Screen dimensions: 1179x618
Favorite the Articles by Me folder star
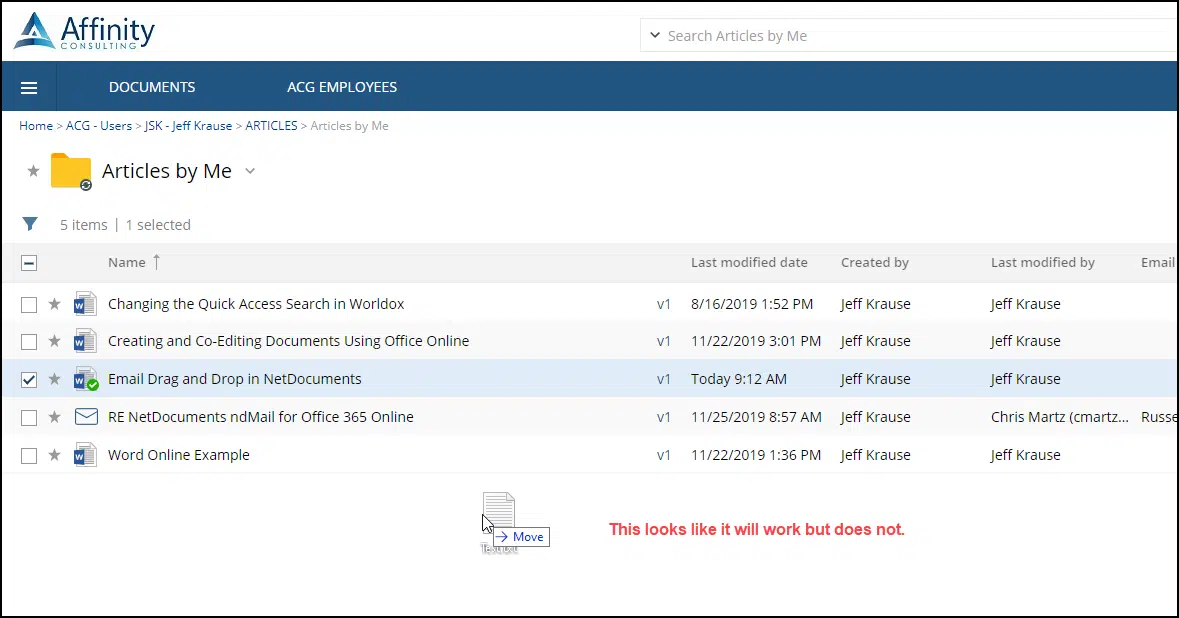point(33,171)
